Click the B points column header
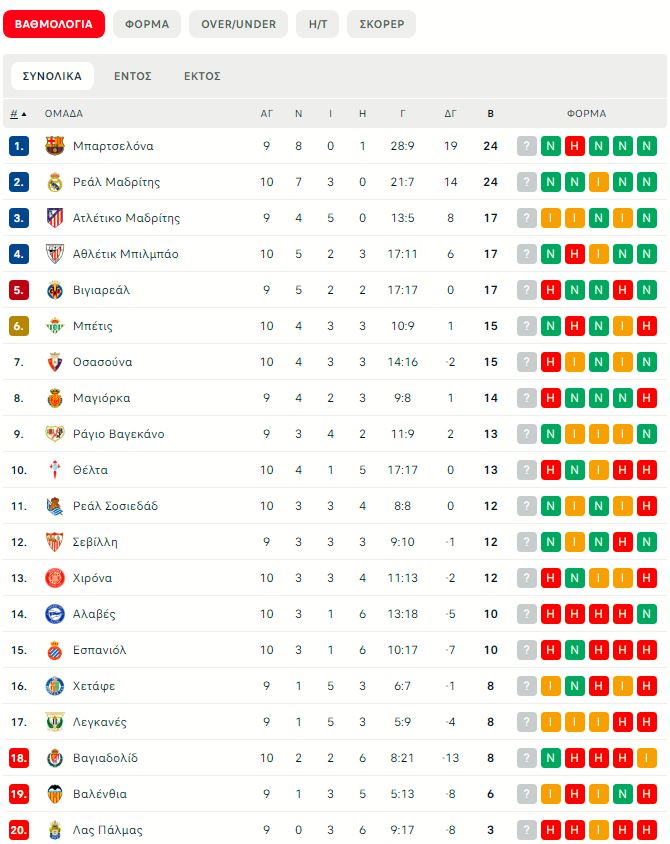The height and width of the screenshot is (844, 670). click(x=490, y=114)
